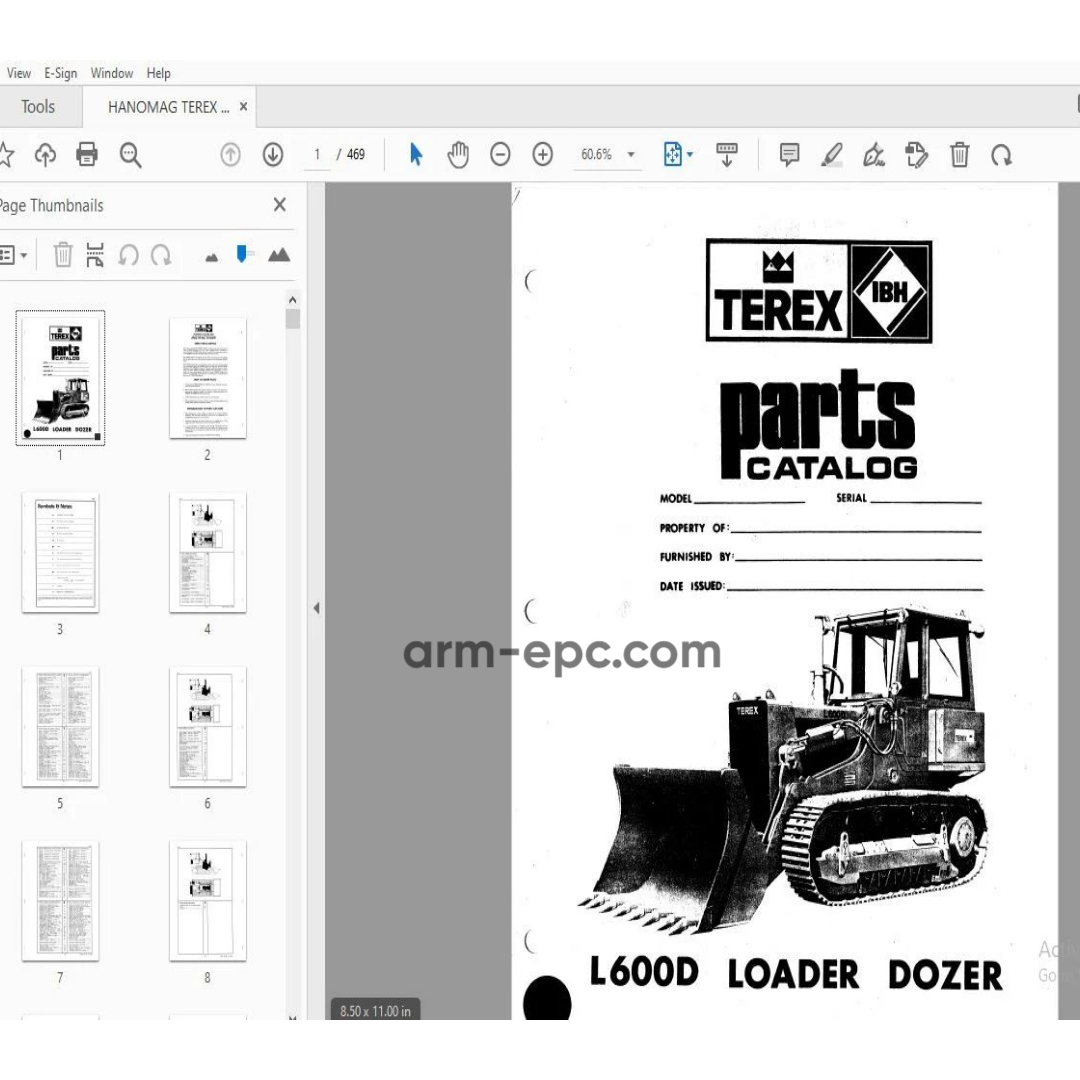Select page 5 thumbnail
Image resolution: width=1080 pixels, height=1080 pixels.
[x=61, y=727]
